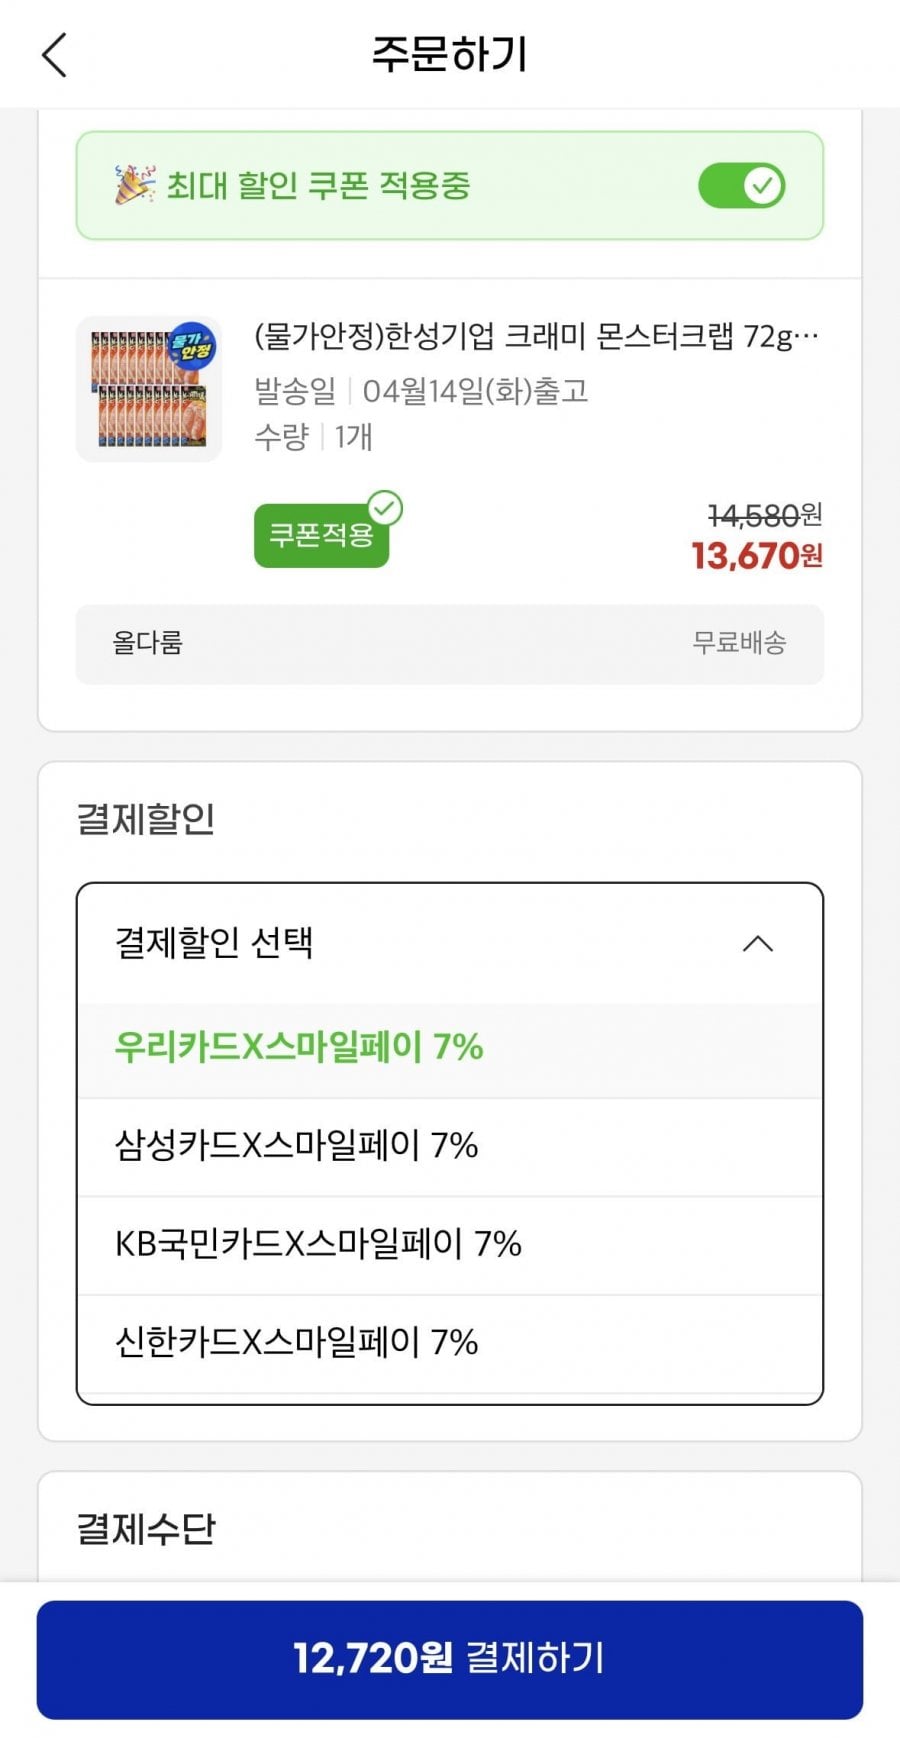Click the 무료배송 shipping label
The height and width of the screenshot is (1738, 900).
(x=739, y=643)
